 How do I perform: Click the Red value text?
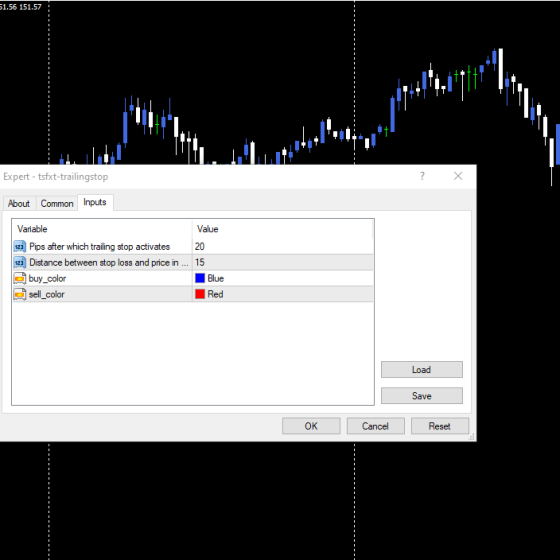pyautogui.click(x=215, y=294)
